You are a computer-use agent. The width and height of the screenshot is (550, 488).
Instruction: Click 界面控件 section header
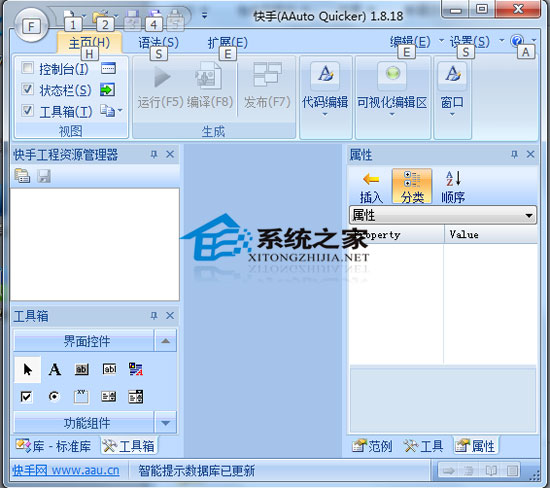point(83,341)
